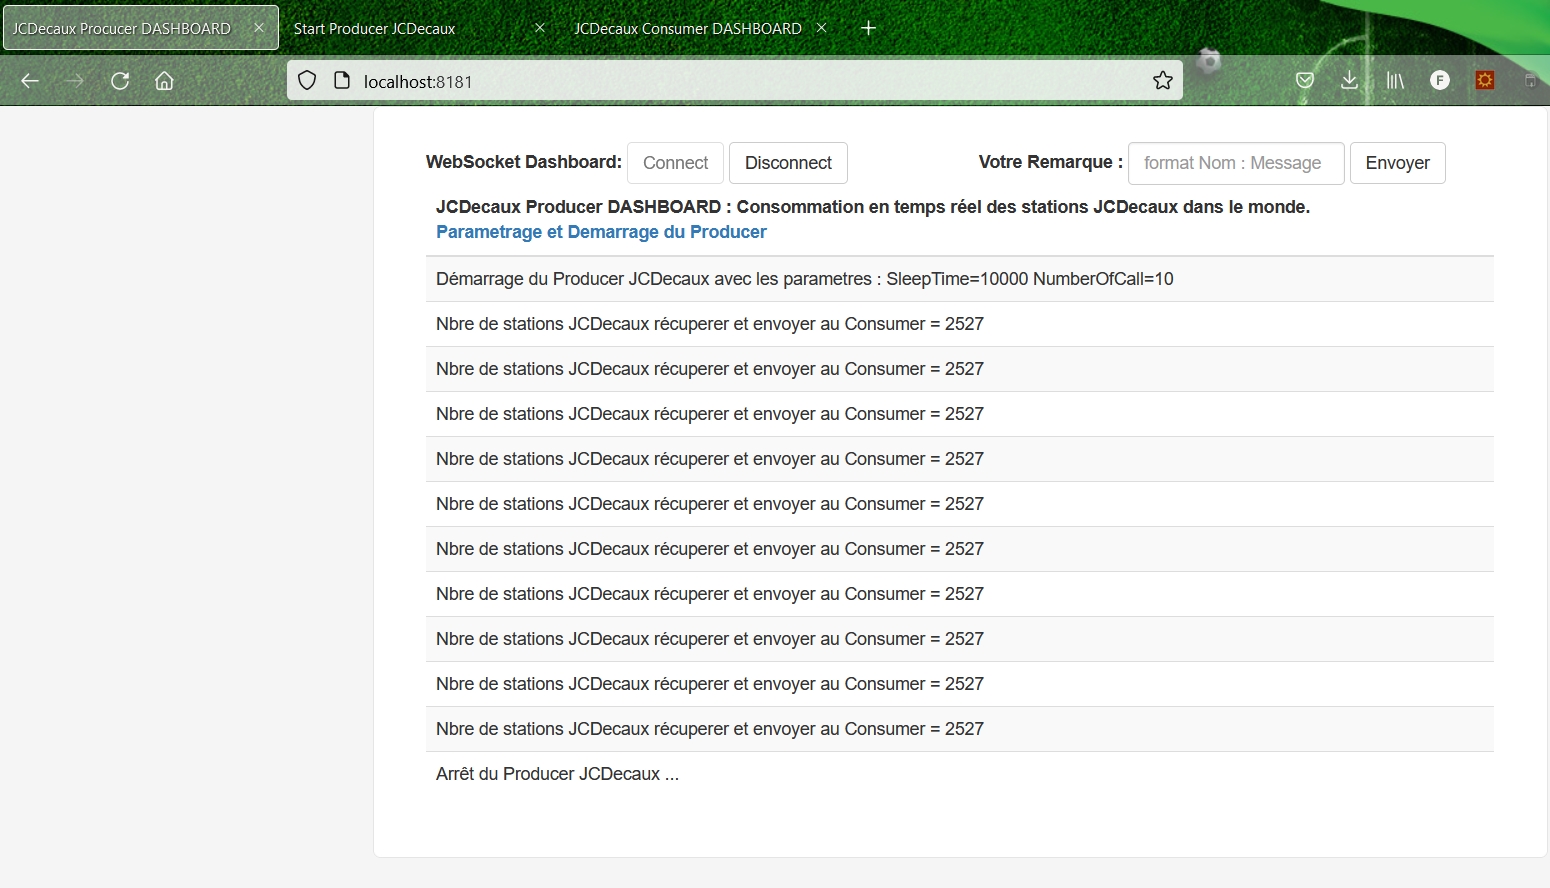This screenshot has width=1550, height=888.
Task: Open the Pocket save icon
Action: (1304, 81)
